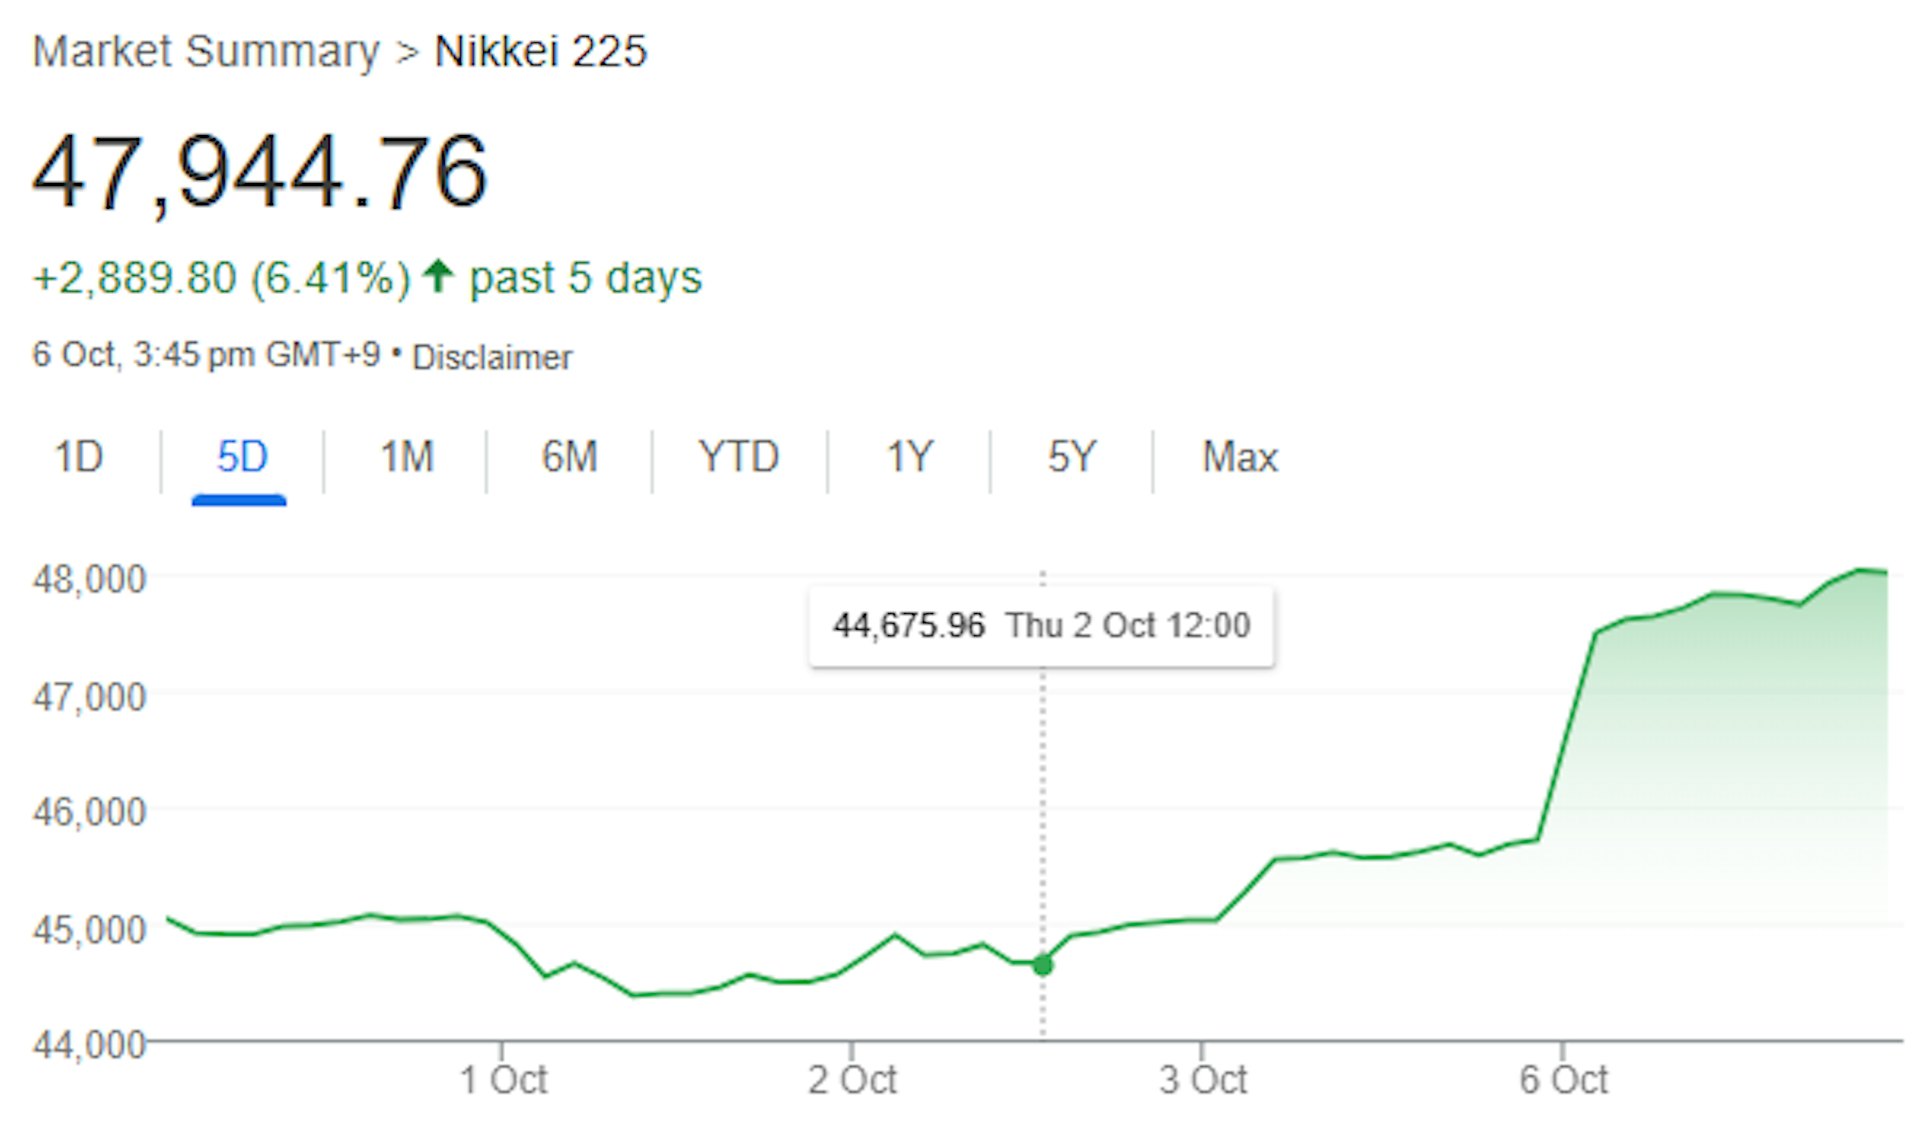Open the 1M chart range
The image size is (1920, 1135).
(x=406, y=458)
